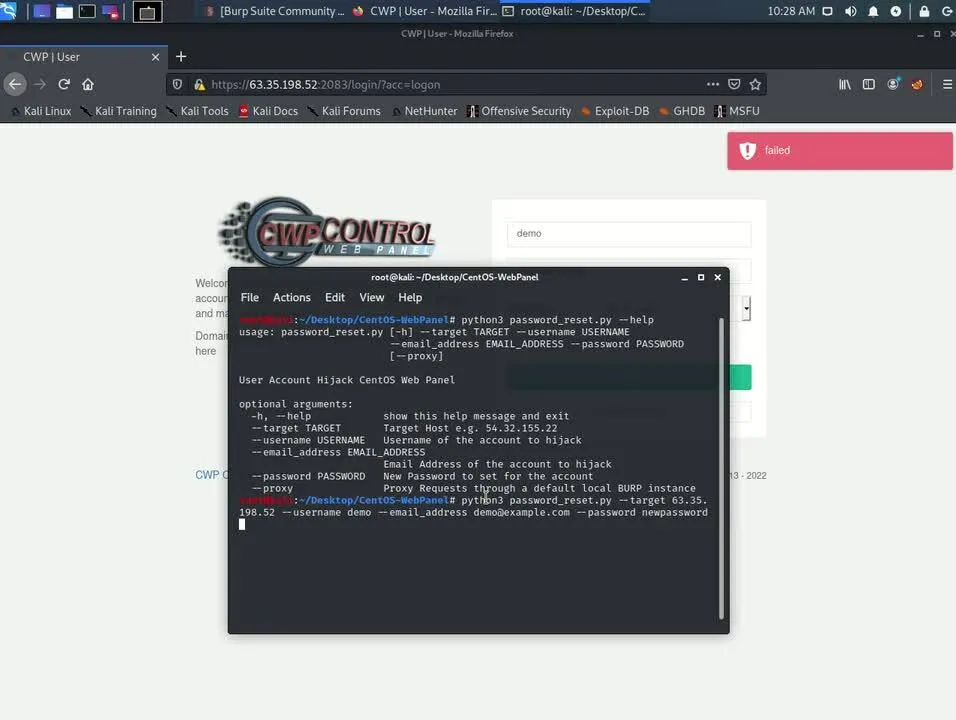This screenshot has width=956, height=720.
Task: Open the volume control in the system tray
Action: pos(851,11)
